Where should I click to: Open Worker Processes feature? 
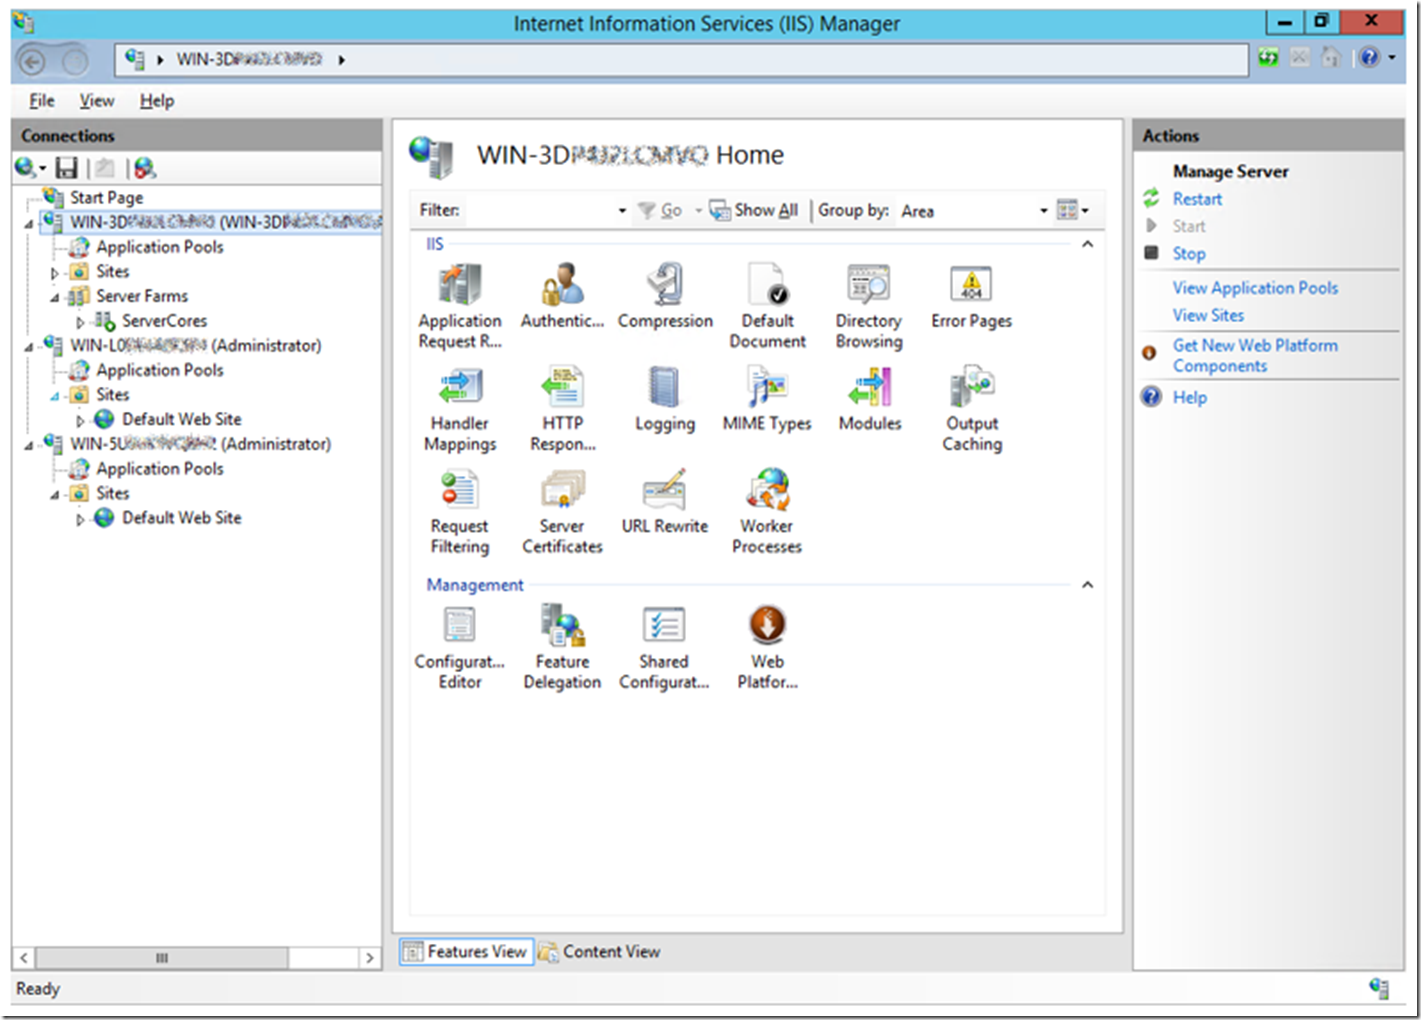pyautogui.click(x=767, y=512)
